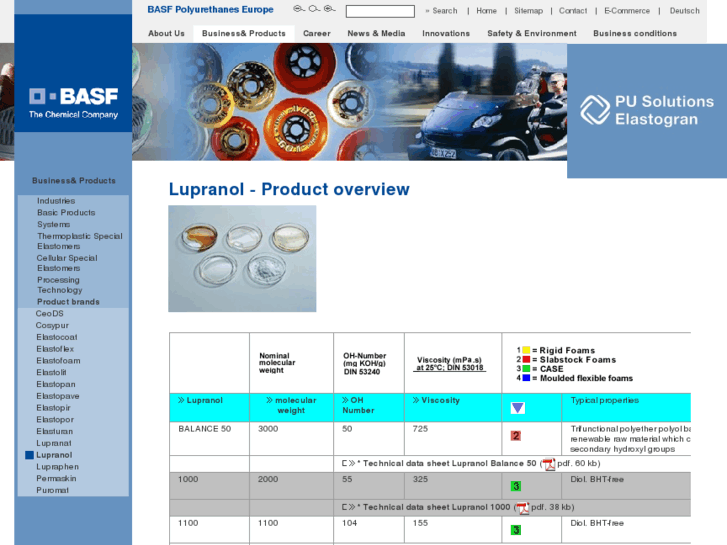Viewport: 727px width, 545px height.
Task: Click red application icon 2 in BALANCE 50 row
Action: tap(516, 436)
